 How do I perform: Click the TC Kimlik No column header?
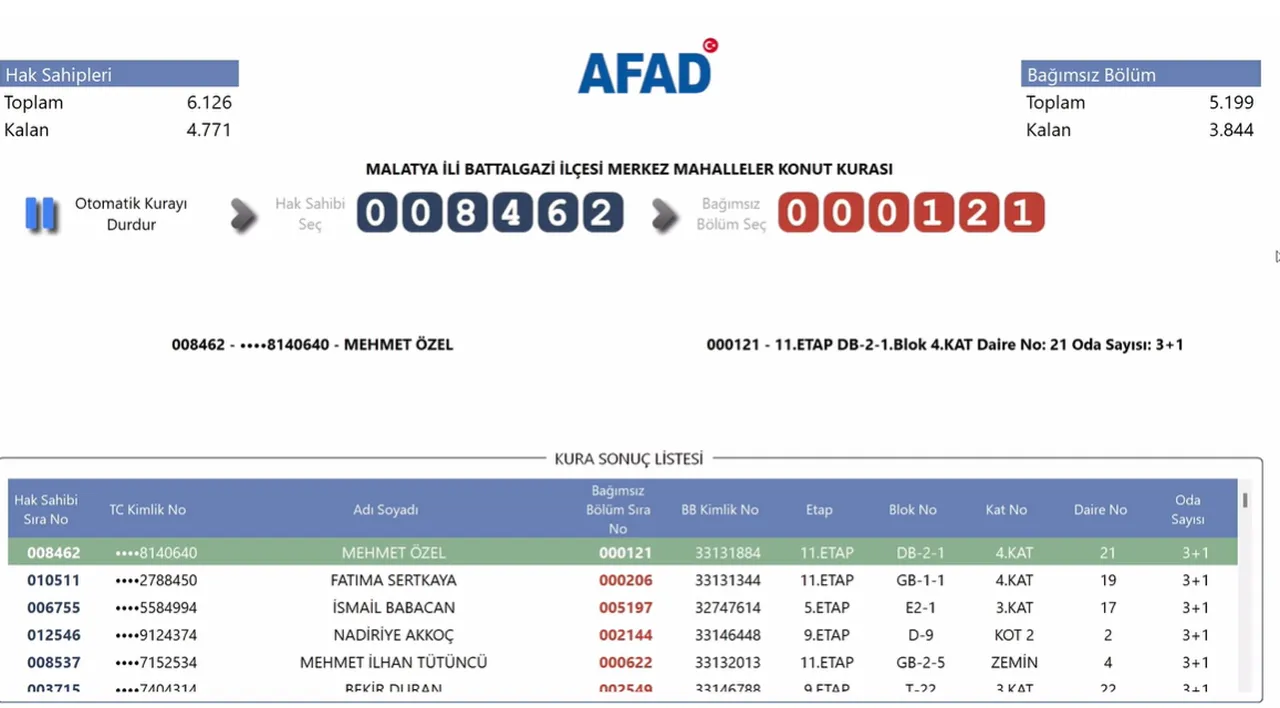coord(148,509)
